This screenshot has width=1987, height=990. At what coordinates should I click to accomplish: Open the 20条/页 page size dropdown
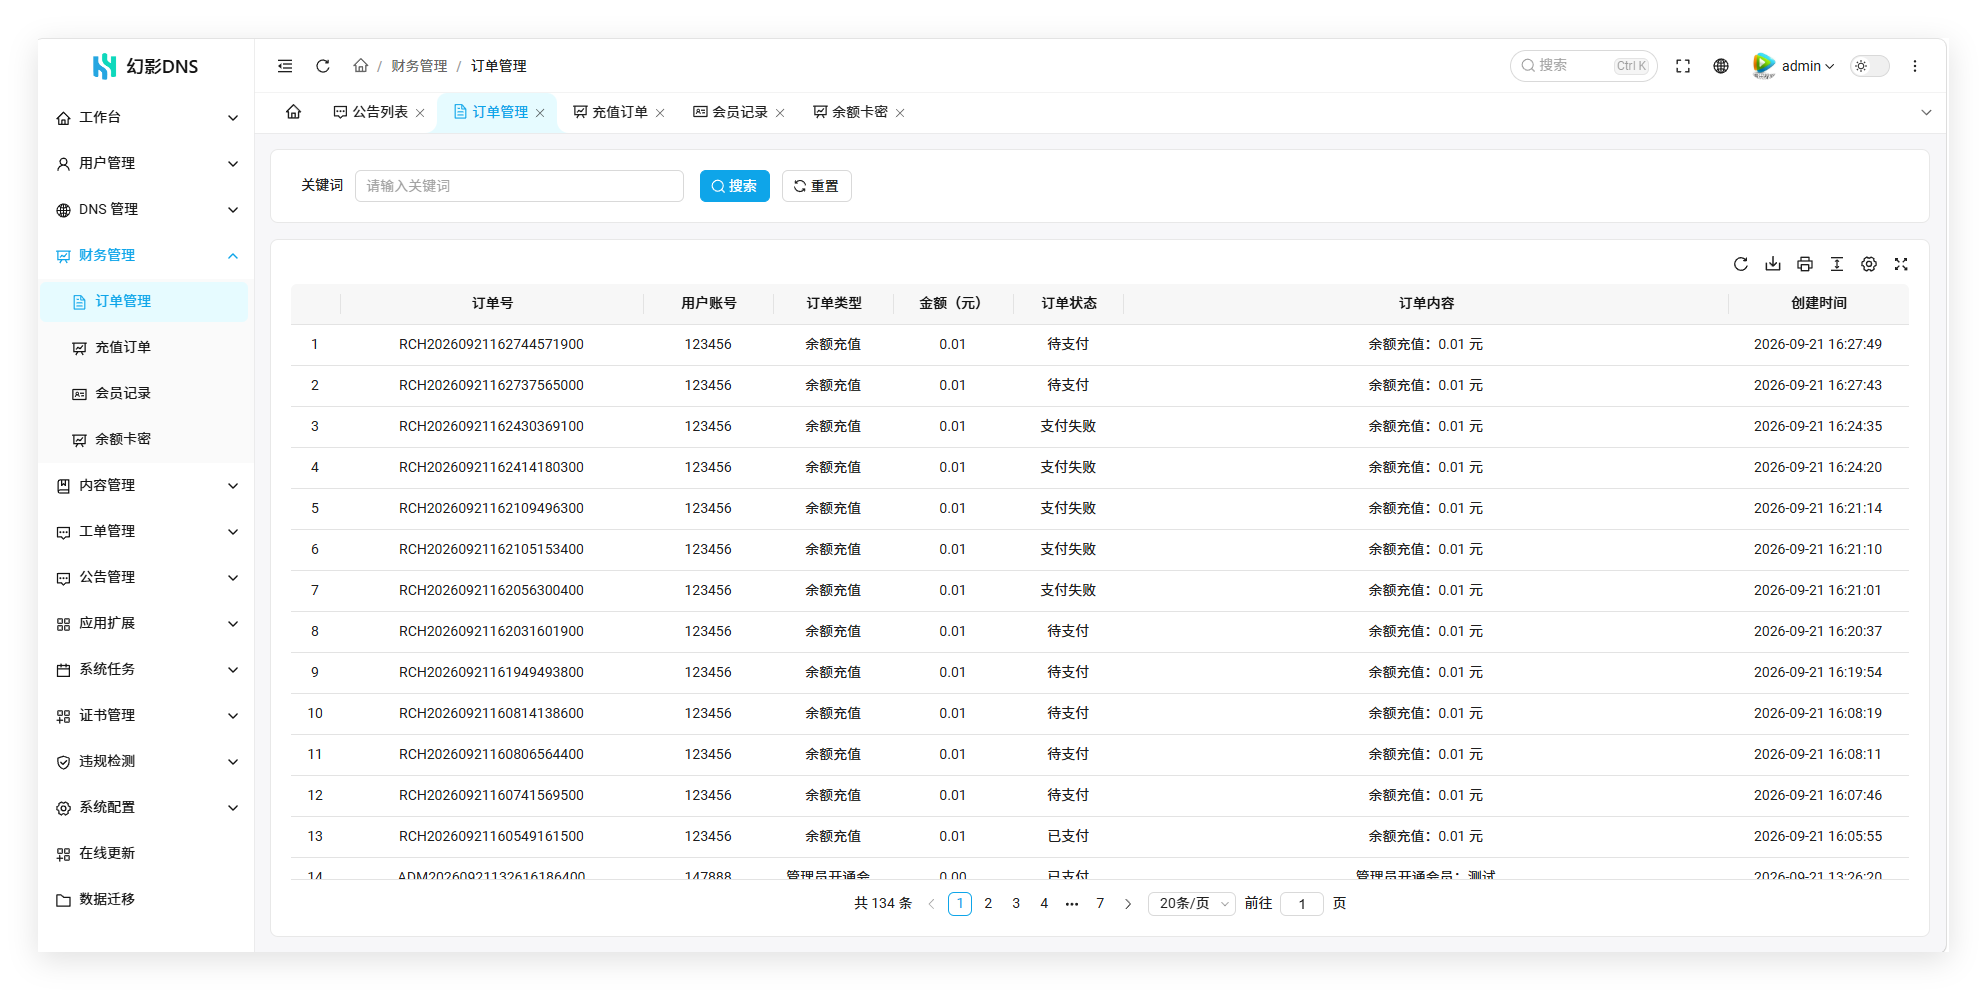click(x=1192, y=904)
